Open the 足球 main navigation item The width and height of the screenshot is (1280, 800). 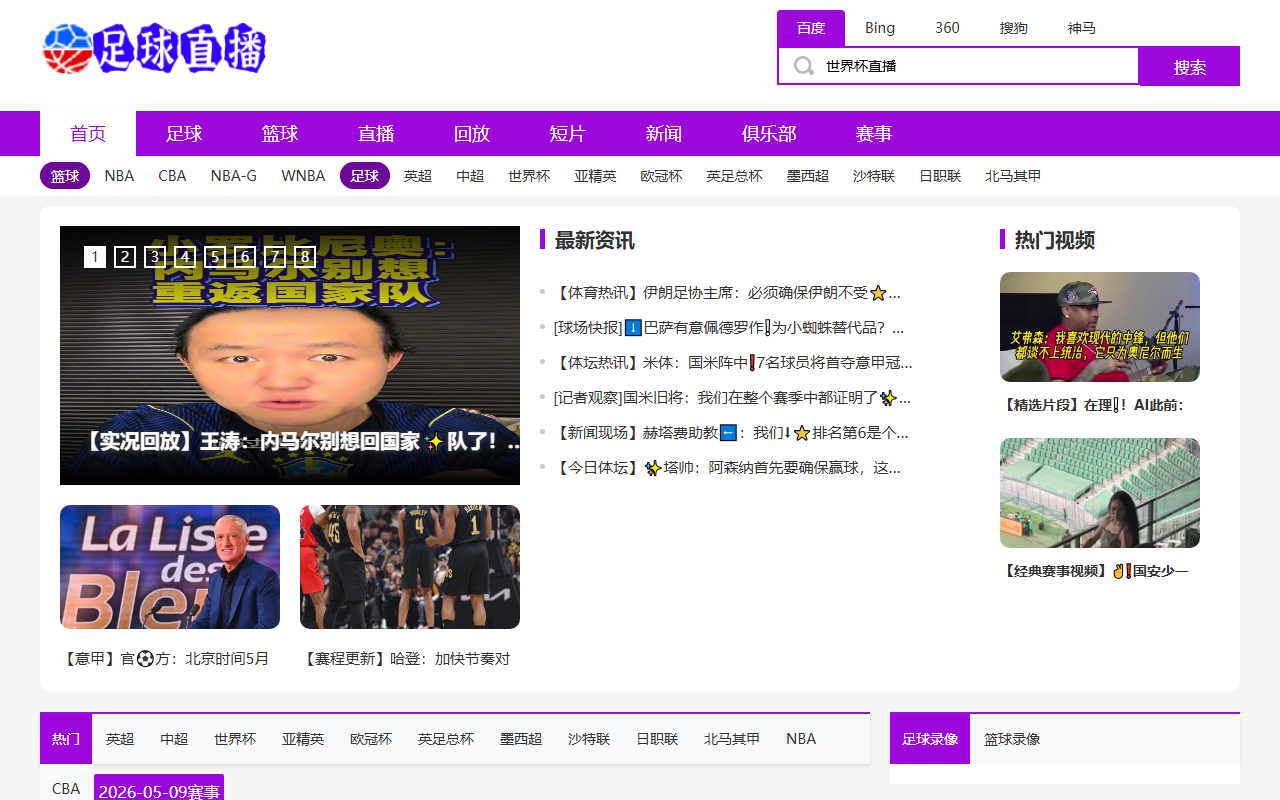[184, 134]
